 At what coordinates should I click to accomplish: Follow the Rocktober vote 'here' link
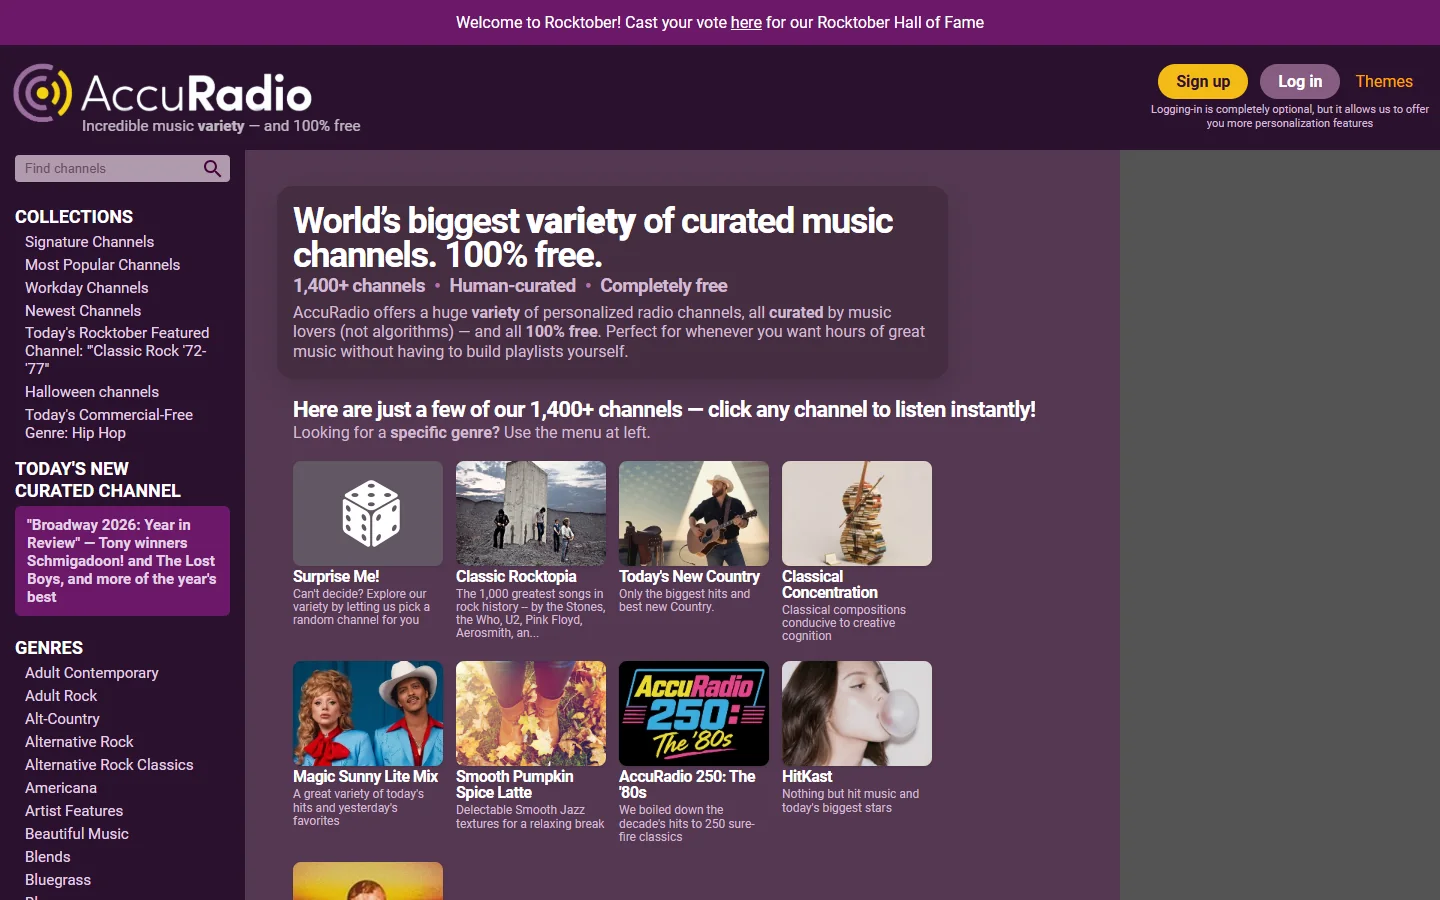pyautogui.click(x=746, y=22)
